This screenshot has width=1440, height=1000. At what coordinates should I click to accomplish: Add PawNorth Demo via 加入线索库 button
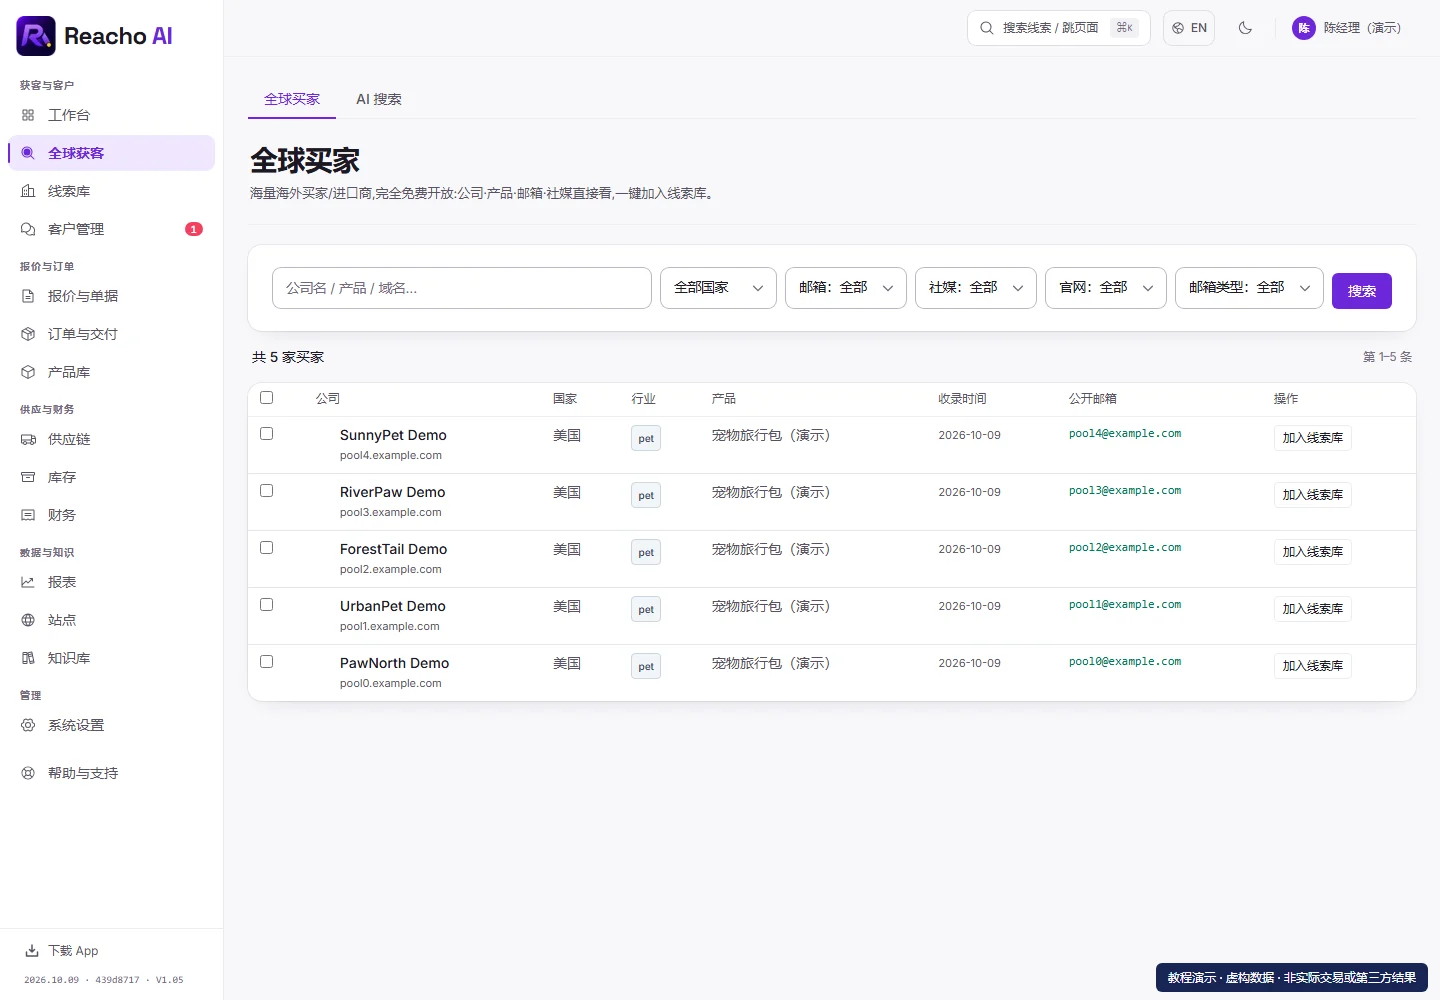[1313, 666]
